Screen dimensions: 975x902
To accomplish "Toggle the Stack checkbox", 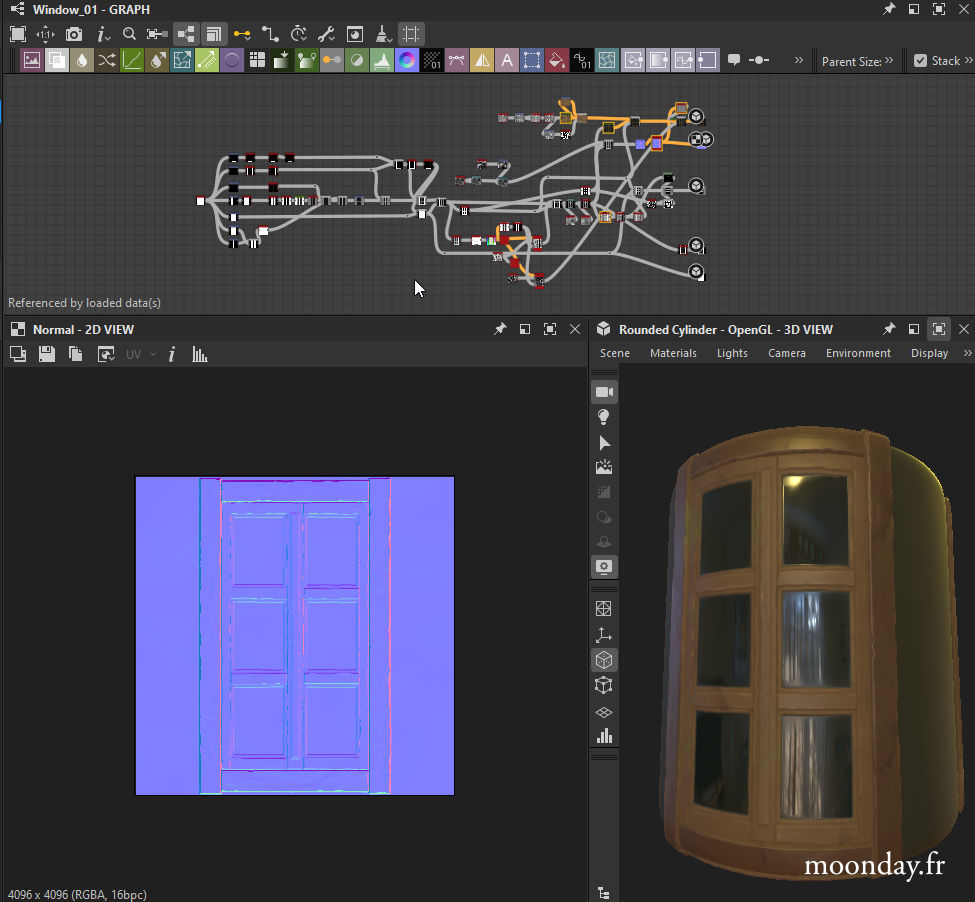I will (920, 61).
